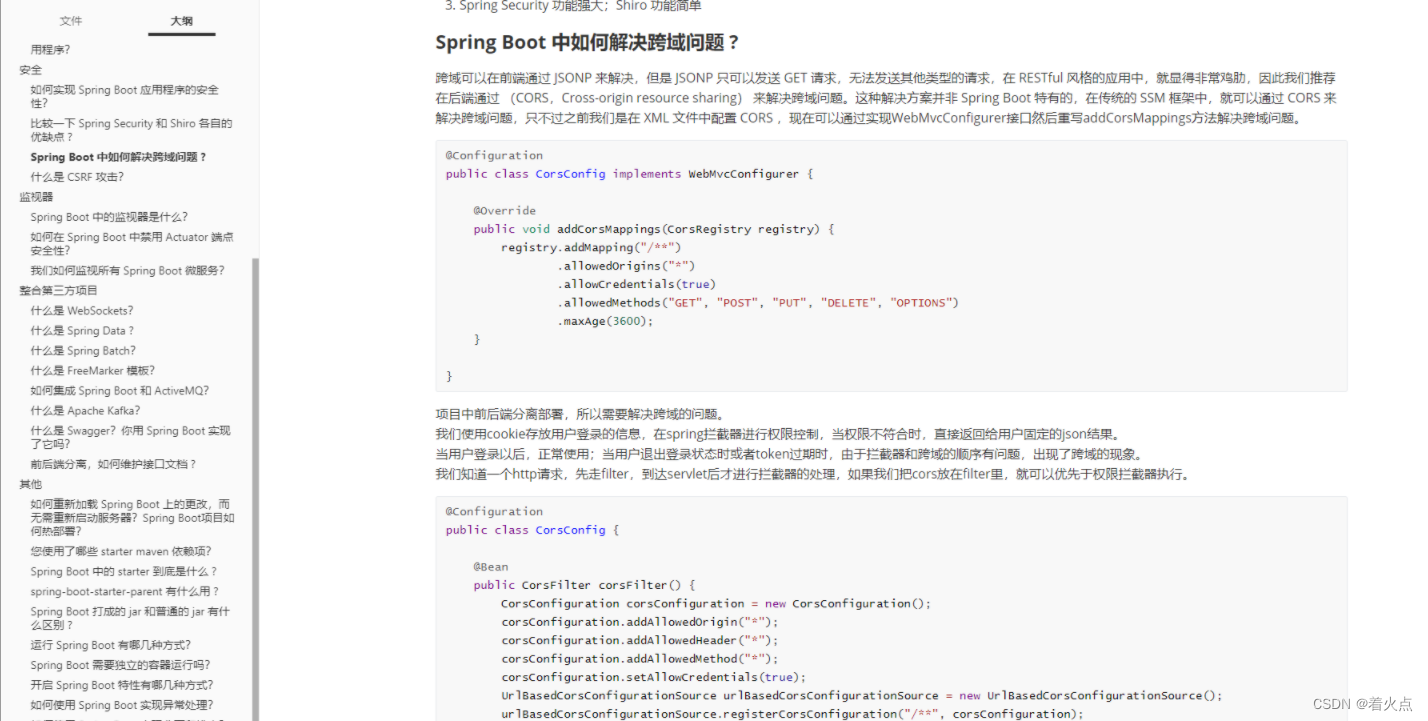Go to Spring Boot 中的监视器是什么 entry
Image resolution: width=1428 pixels, height=721 pixels.
tap(109, 217)
